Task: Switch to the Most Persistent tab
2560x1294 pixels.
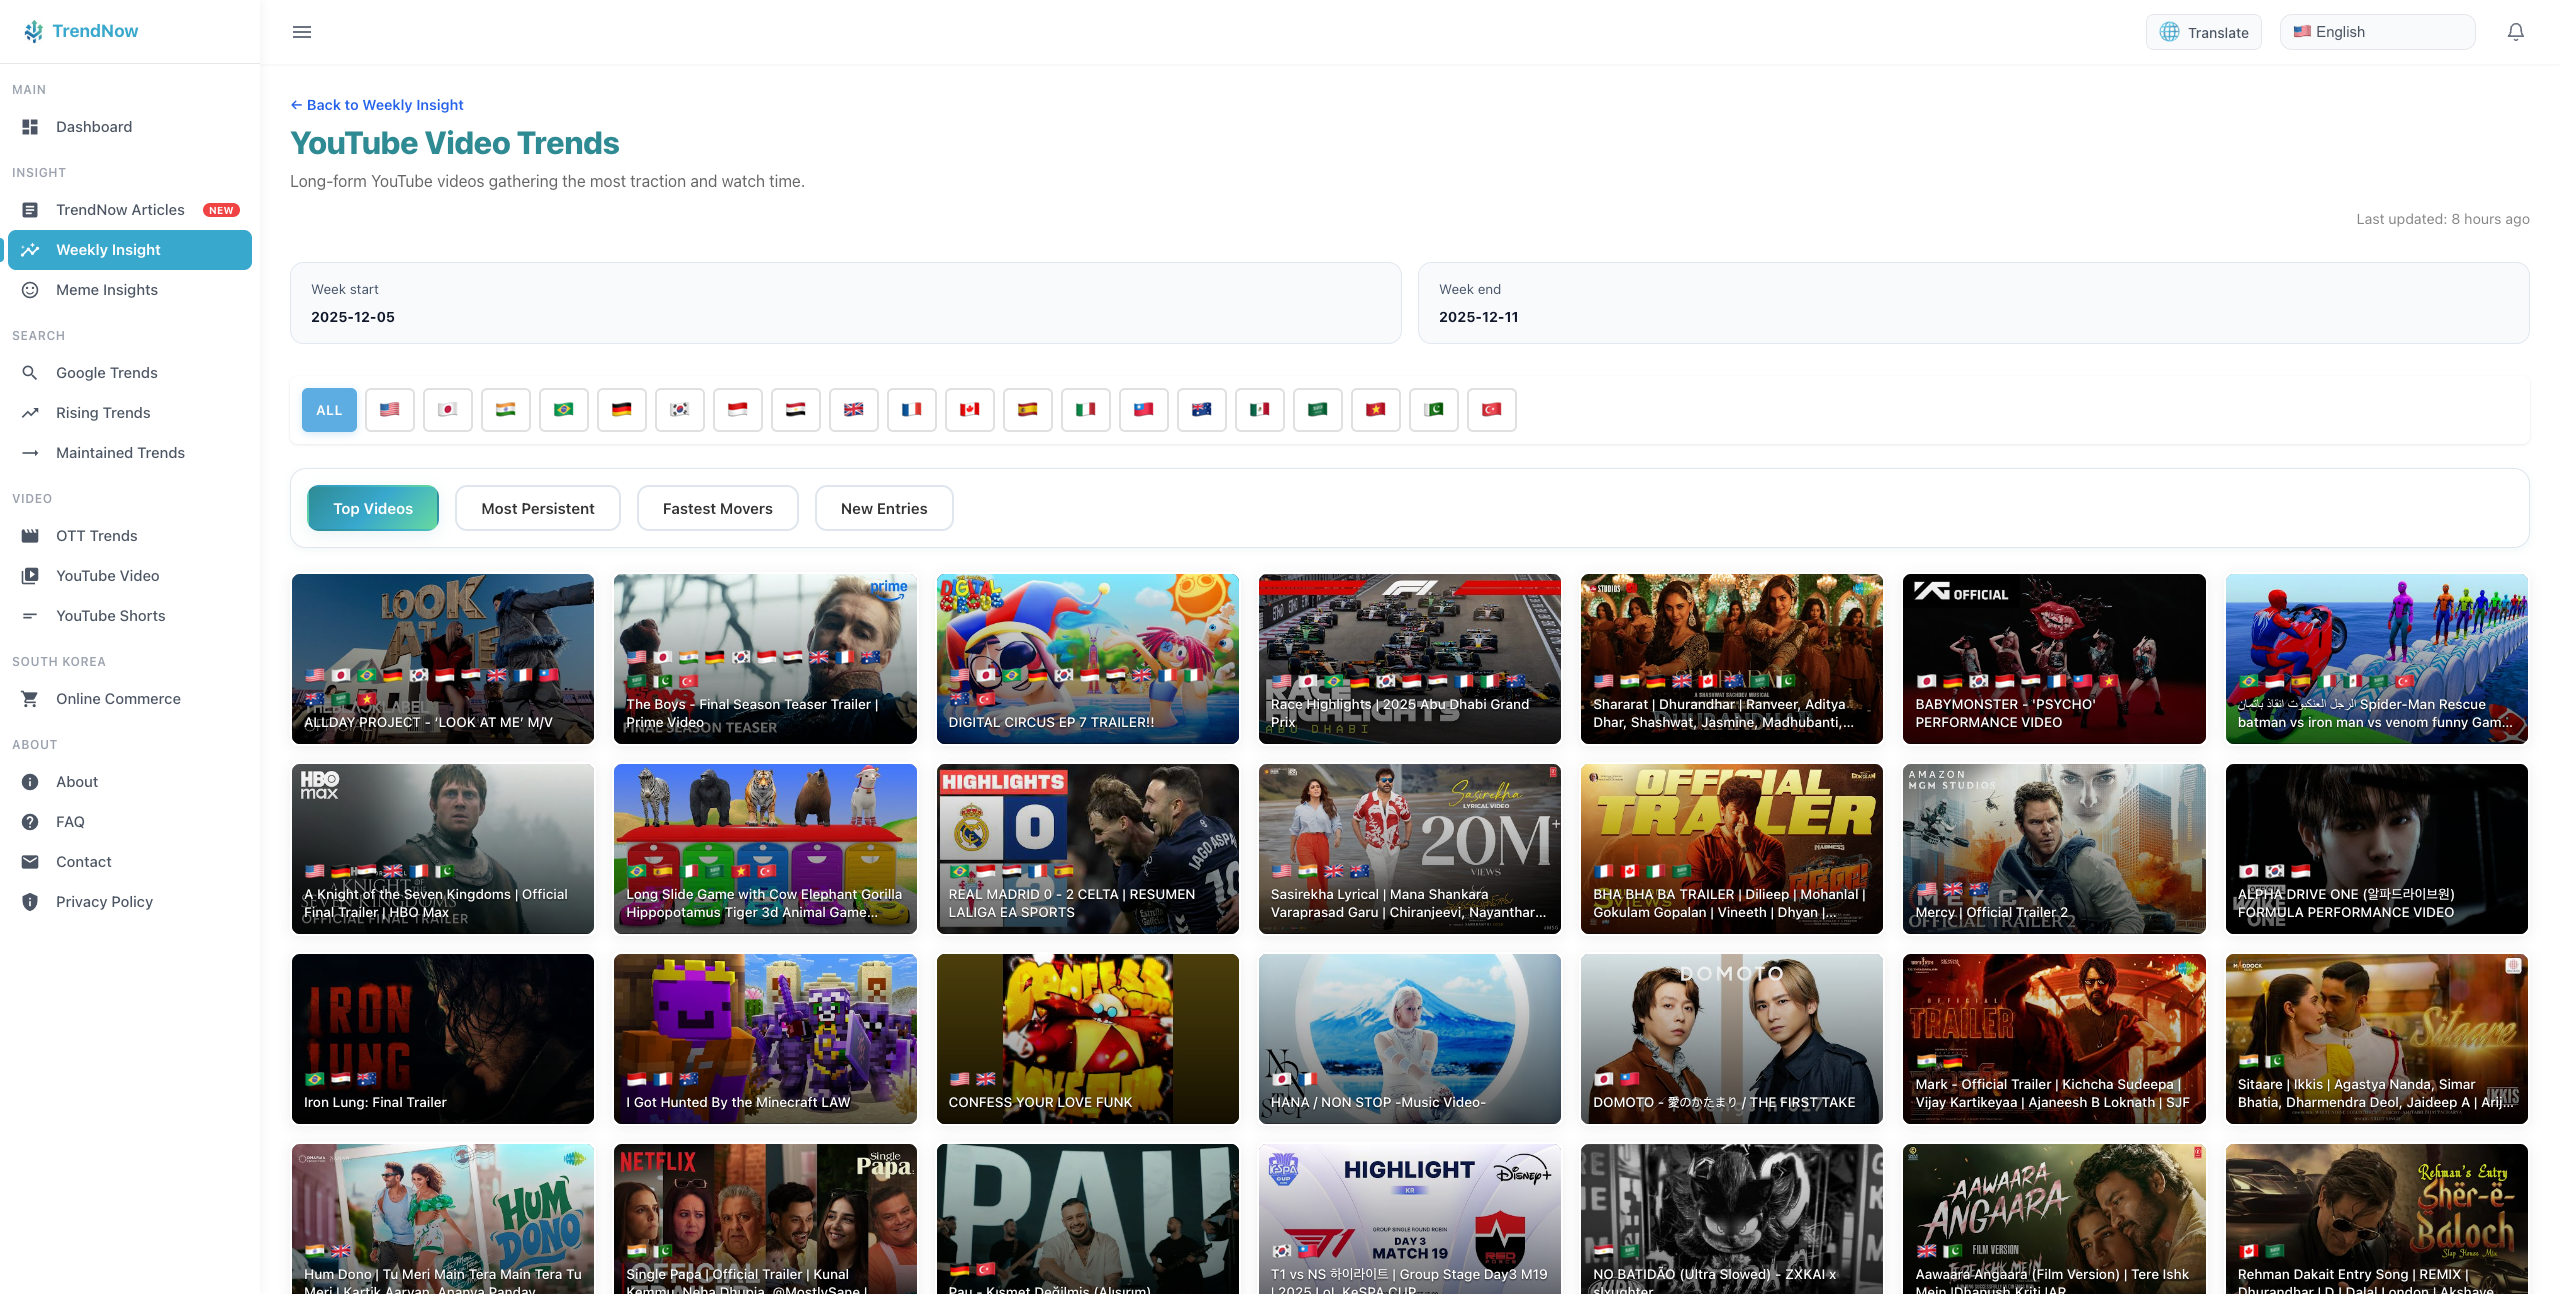Action: [x=537, y=508]
